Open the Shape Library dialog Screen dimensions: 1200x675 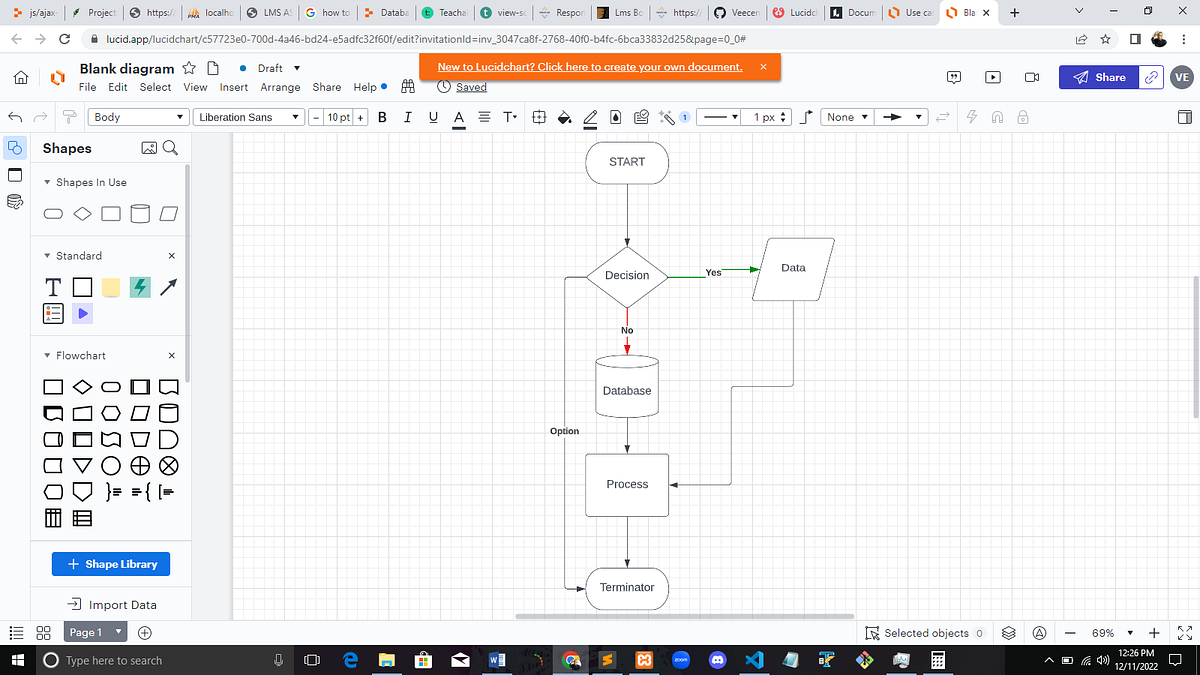click(x=110, y=564)
